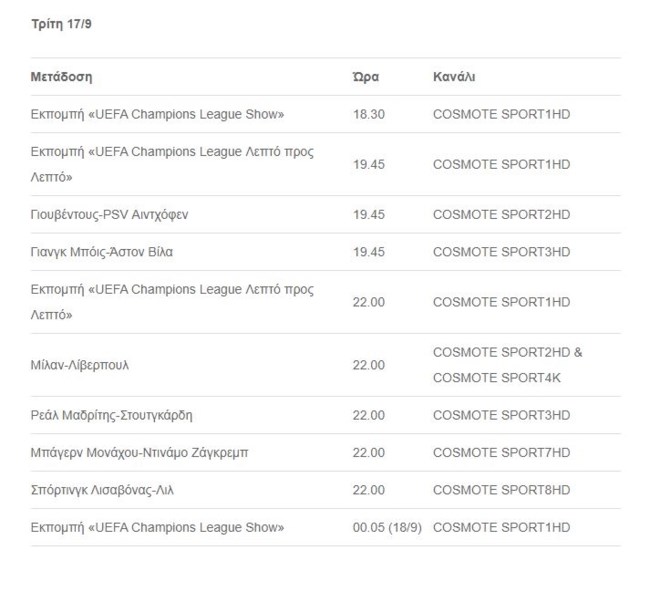Select the 18.30 UEFA Champions League Show row
Image resolution: width=650 pixels, height=602 pixels.
pos(157,115)
